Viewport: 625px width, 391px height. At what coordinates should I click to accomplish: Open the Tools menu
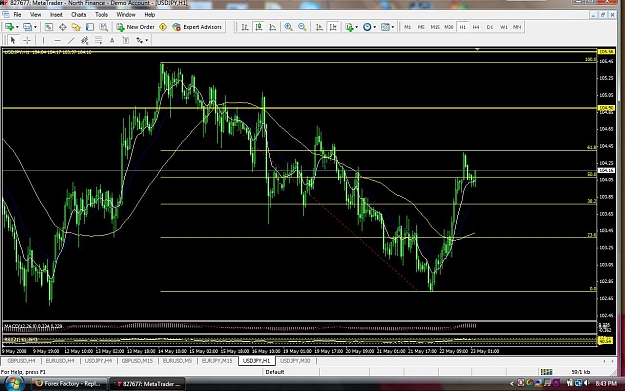101,15
